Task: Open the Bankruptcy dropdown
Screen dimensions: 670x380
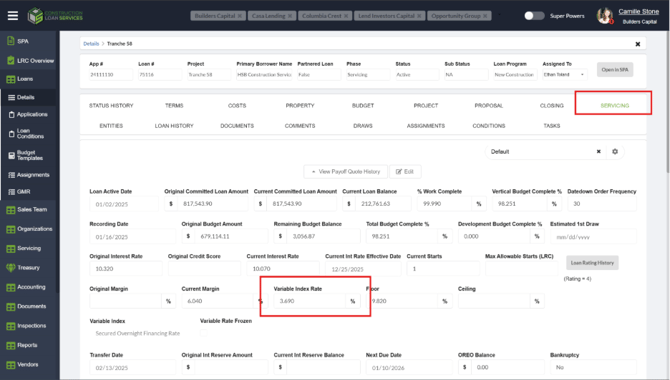Action: coord(593,367)
